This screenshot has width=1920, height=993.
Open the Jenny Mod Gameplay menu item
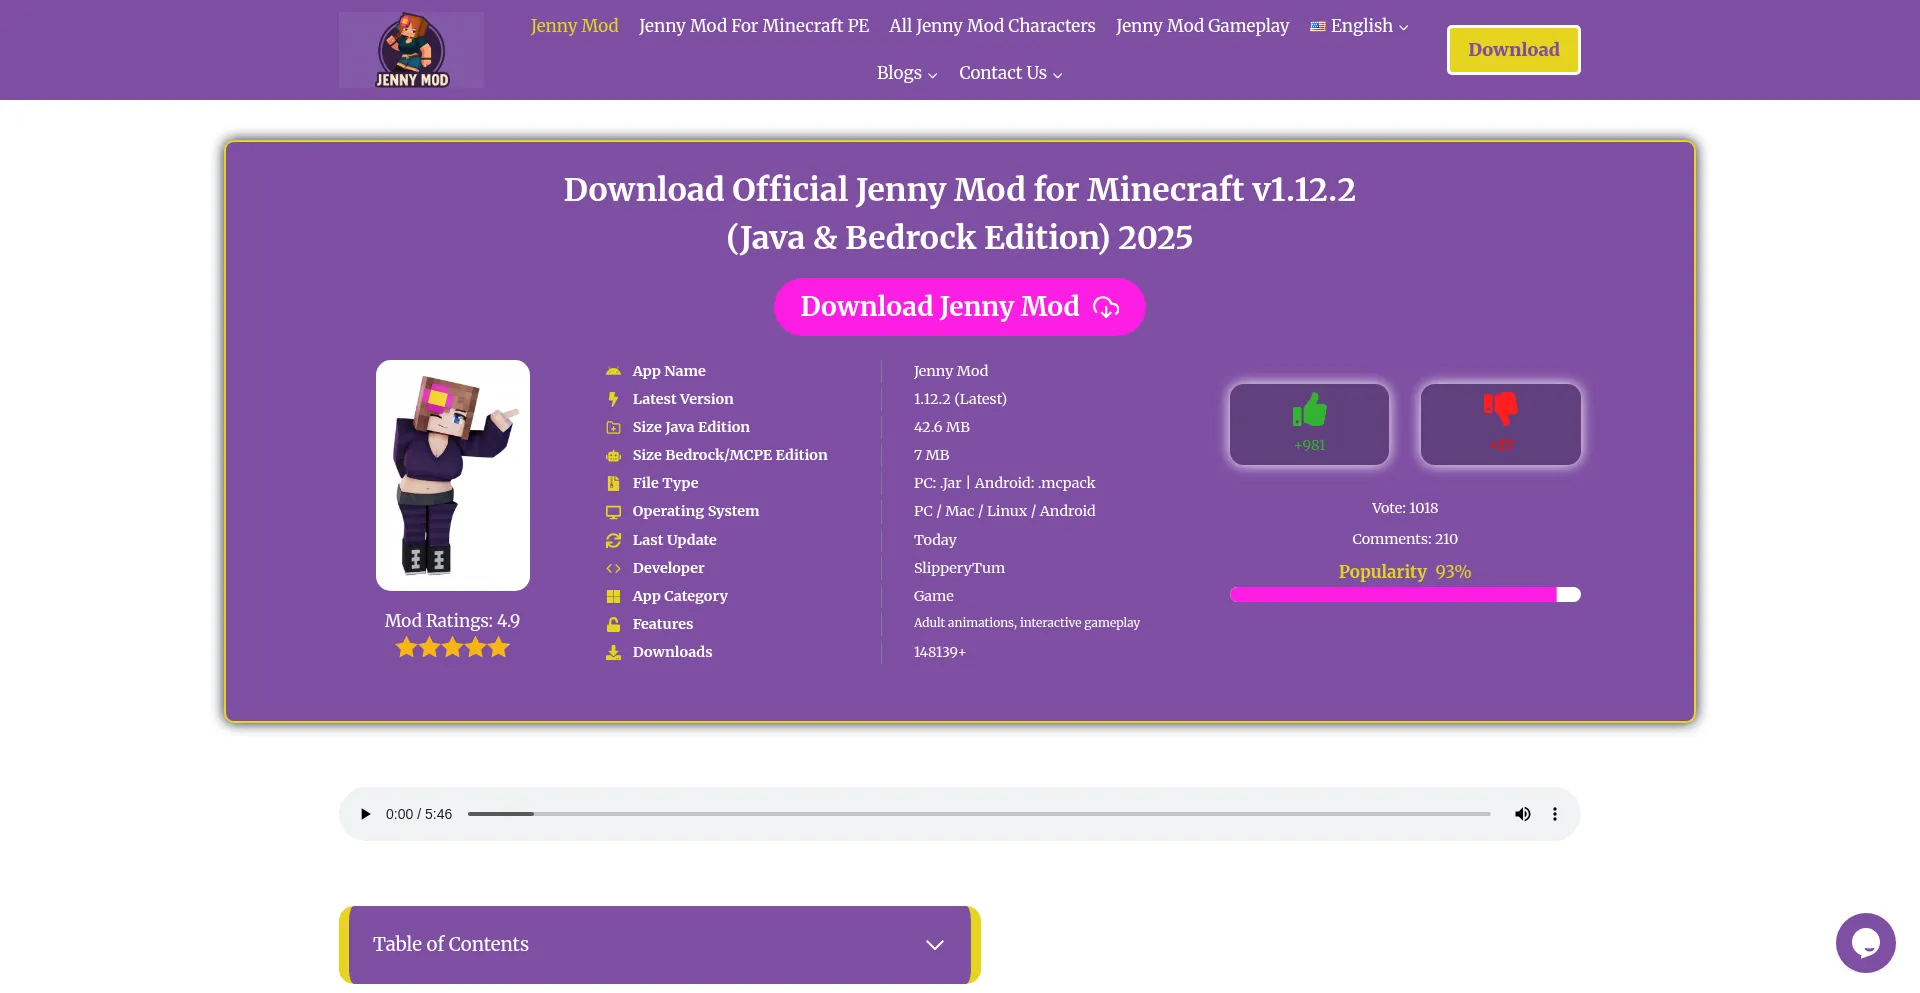coord(1202,26)
